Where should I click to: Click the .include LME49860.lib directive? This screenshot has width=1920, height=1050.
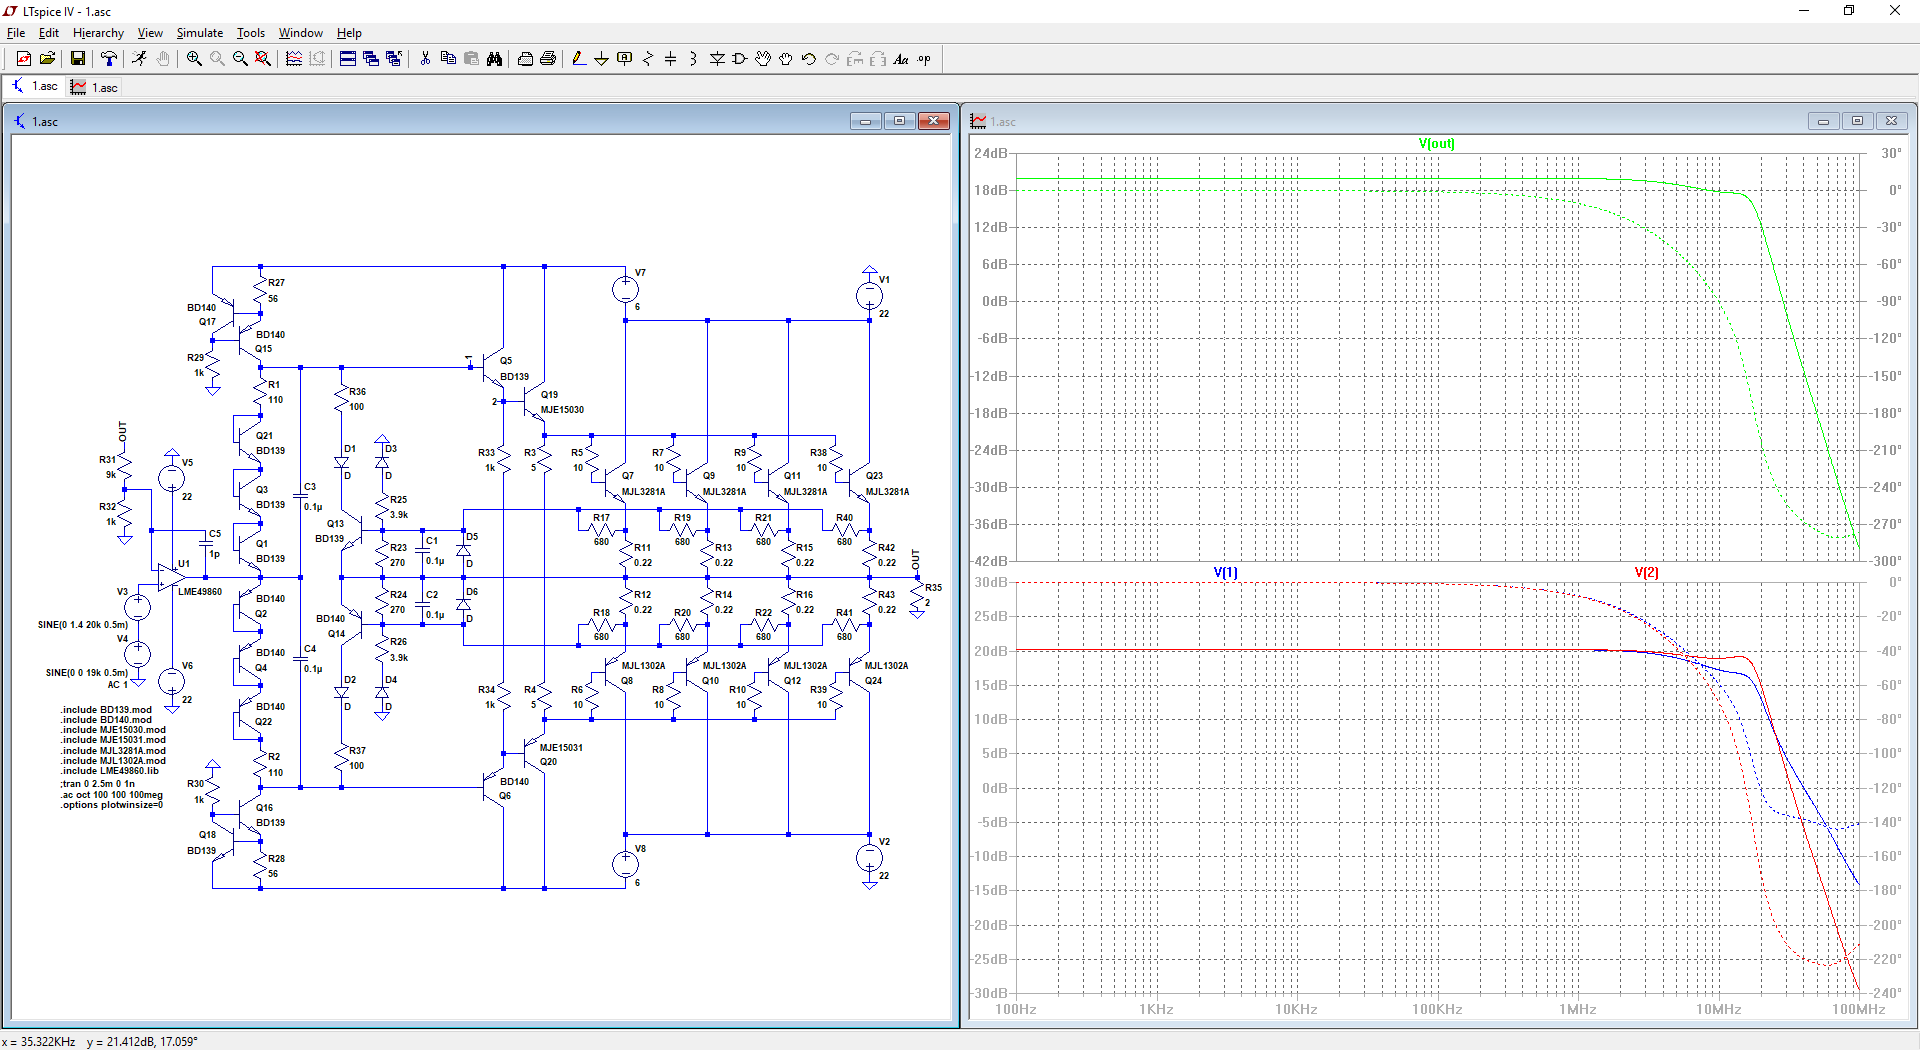click(x=110, y=771)
